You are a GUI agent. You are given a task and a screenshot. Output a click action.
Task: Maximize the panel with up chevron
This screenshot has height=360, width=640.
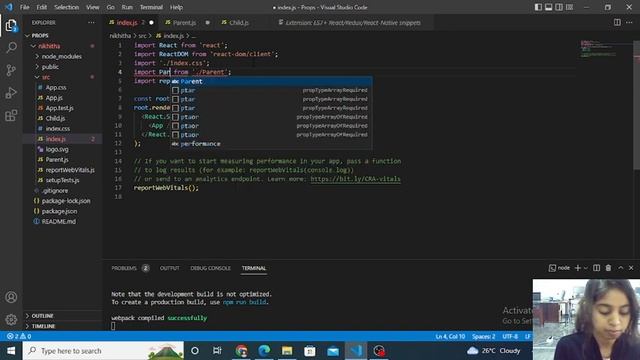pyautogui.click(x=620, y=268)
